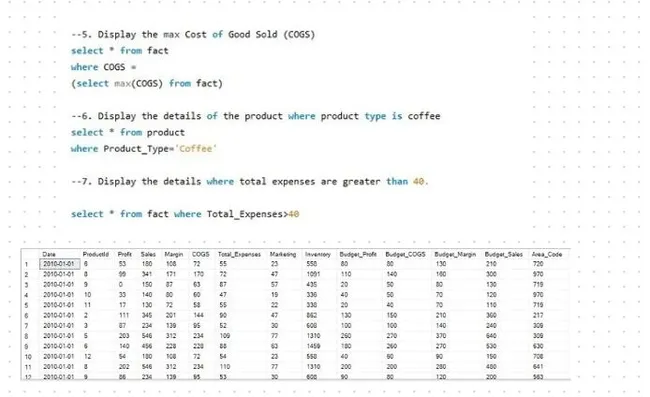Image resolution: width=650 pixels, height=397 pixels.
Task: Click the COGS value 170 in row 2
Action: click(x=198, y=274)
